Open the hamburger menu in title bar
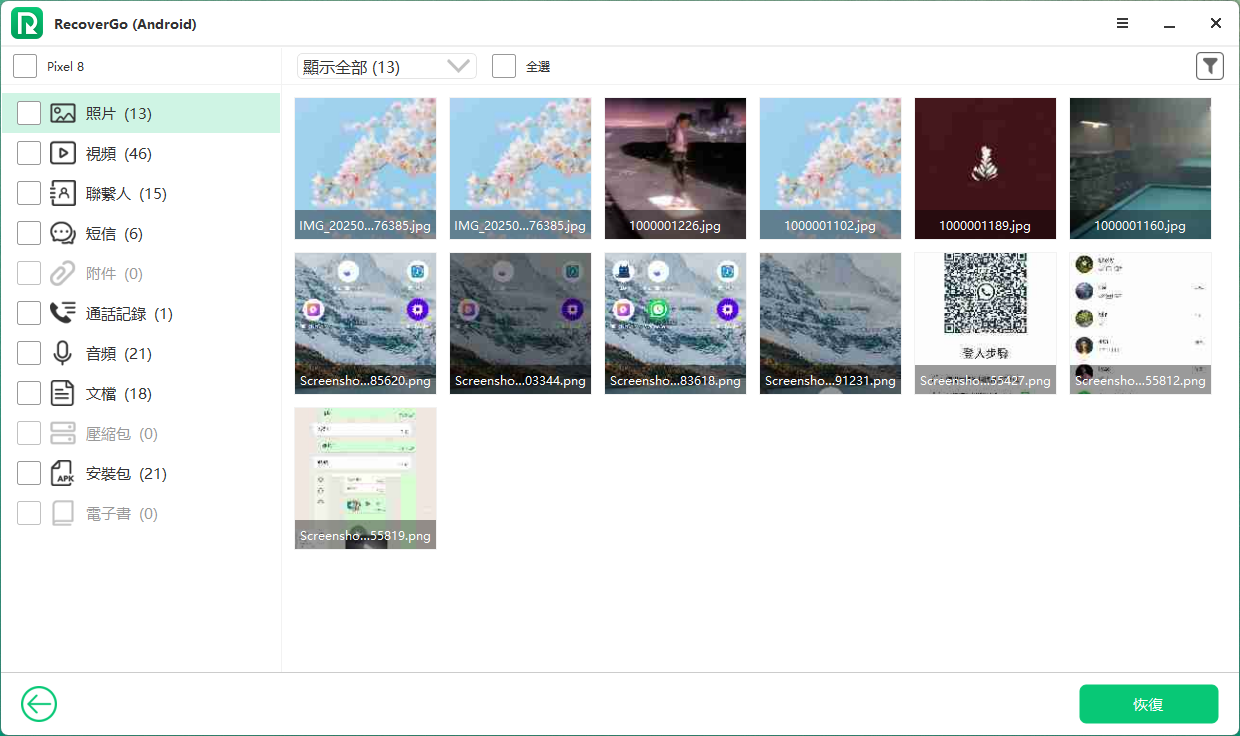The height and width of the screenshot is (736, 1240). pyautogui.click(x=1122, y=23)
